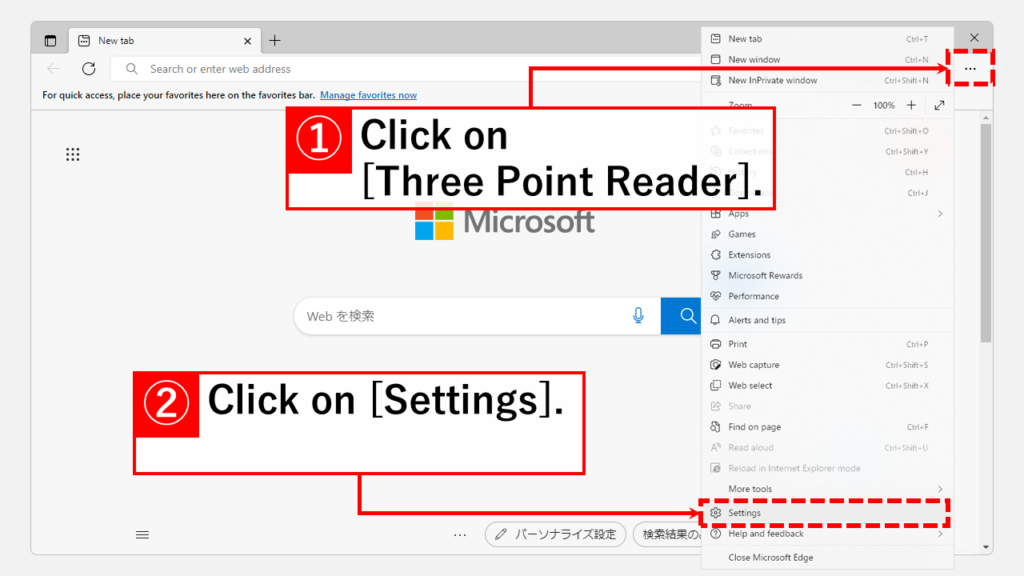1024x576 pixels.
Task: Open the page bottom three-dot options
Action: coord(460,535)
